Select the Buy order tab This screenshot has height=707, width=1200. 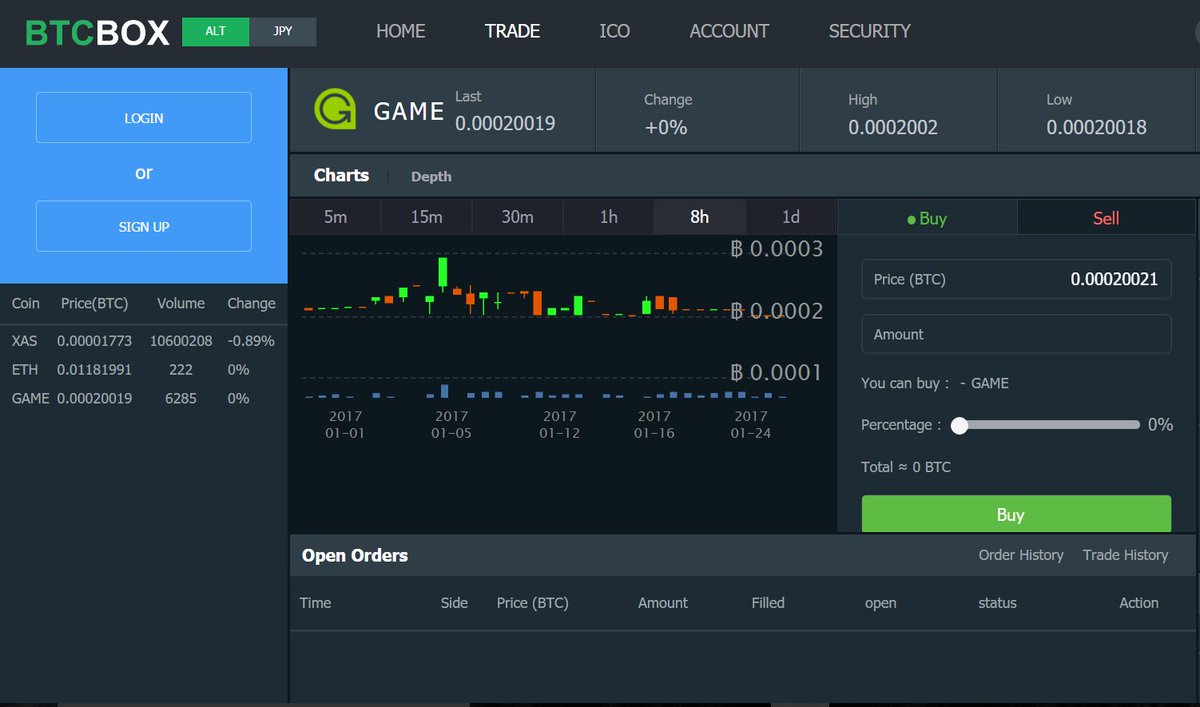(927, 218)
